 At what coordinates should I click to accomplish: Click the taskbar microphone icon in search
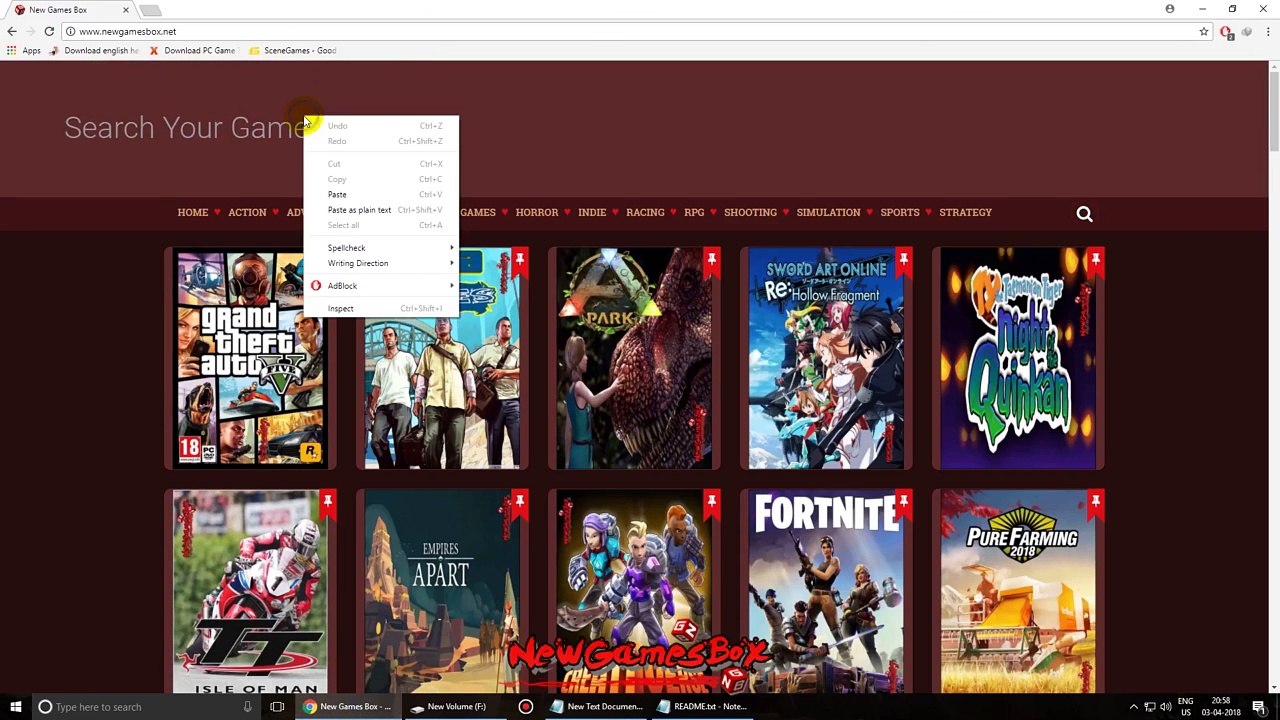pos(247,707)
